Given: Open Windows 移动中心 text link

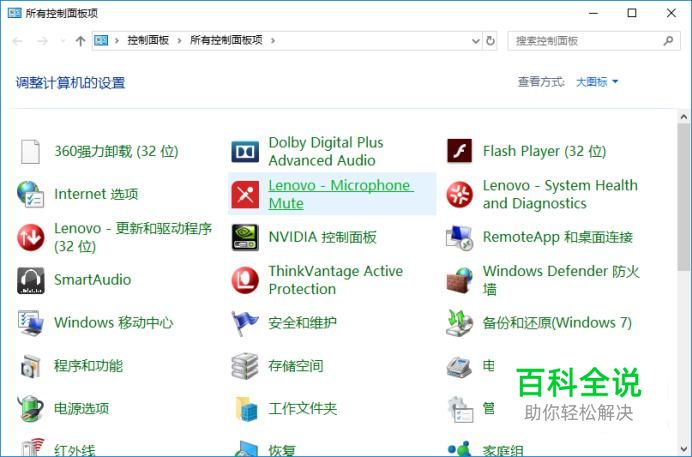Looking at the screenshot, I should coord(113,322).
